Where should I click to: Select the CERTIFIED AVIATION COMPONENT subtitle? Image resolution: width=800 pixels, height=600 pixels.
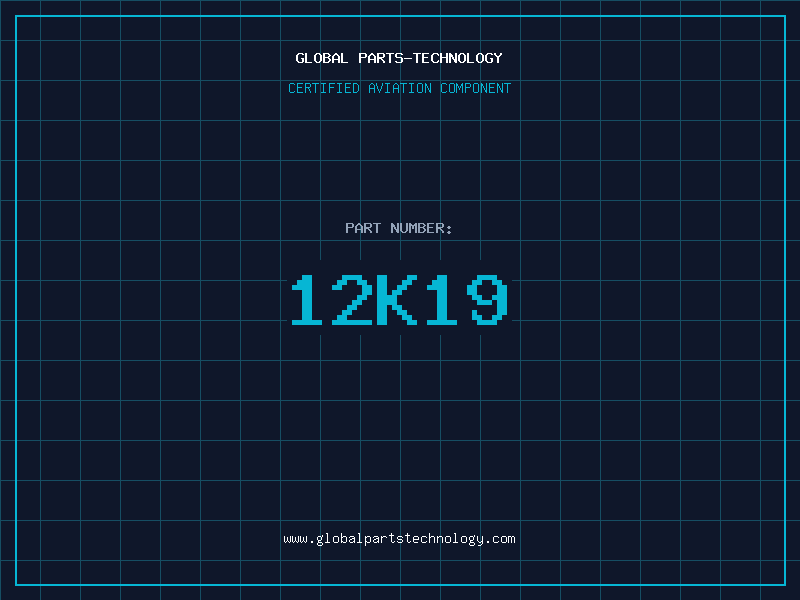pos(399,88)
